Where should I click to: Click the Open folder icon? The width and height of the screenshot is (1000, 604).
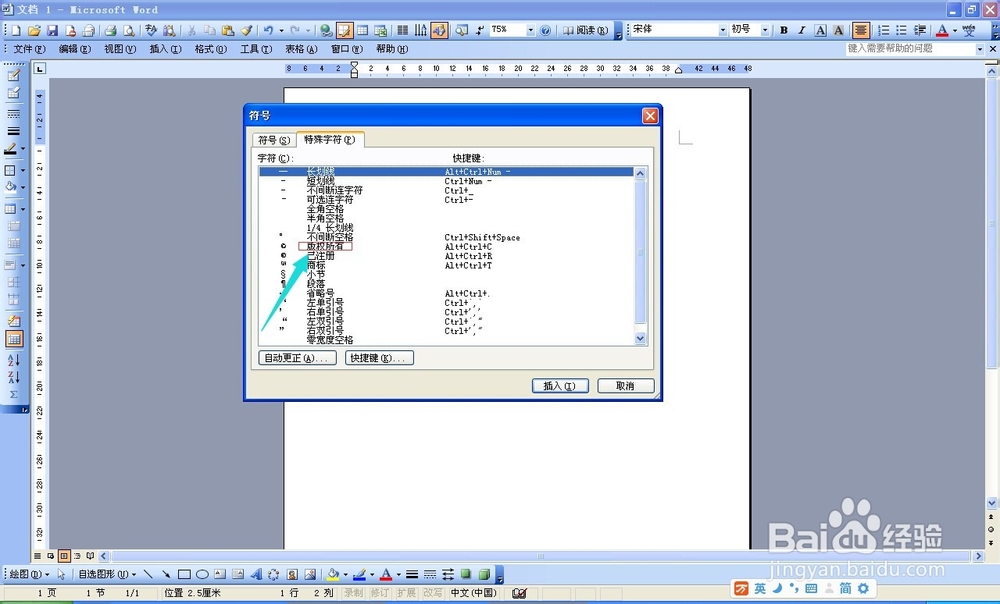(x=34, y=30)
